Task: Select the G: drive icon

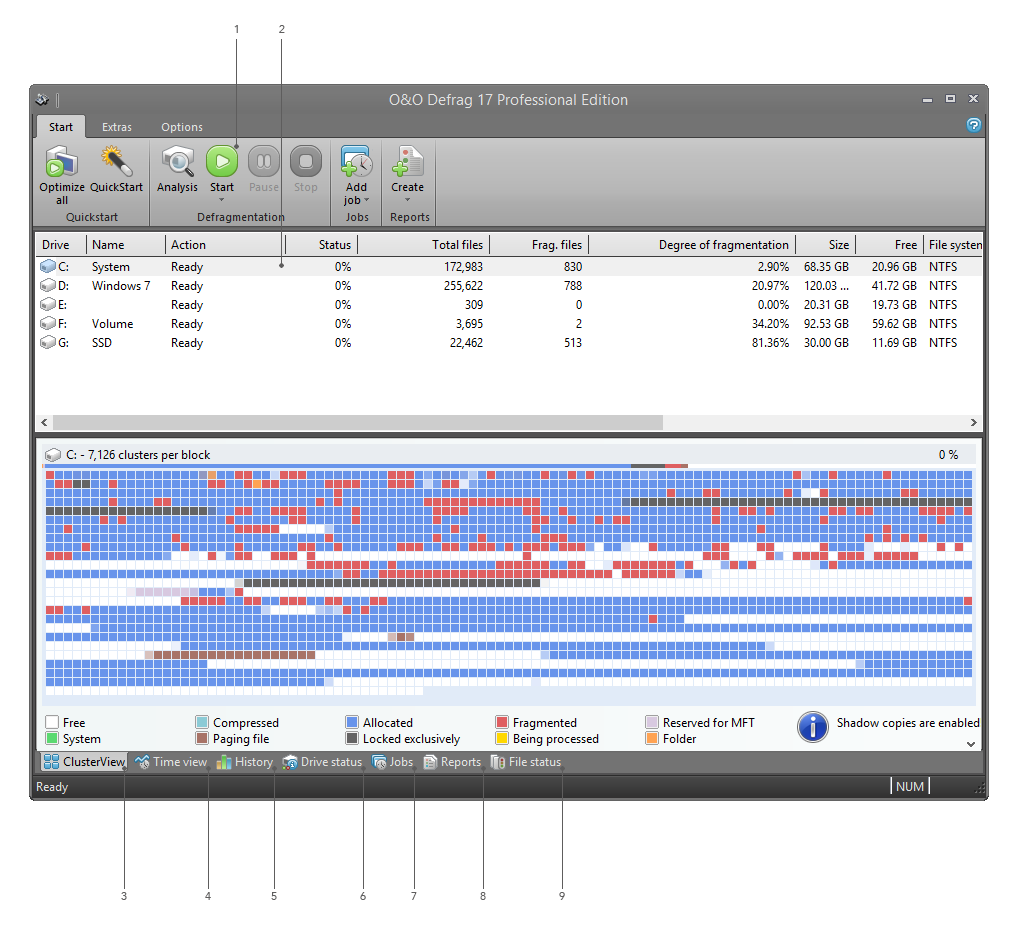Action: [x=47, y=342]
